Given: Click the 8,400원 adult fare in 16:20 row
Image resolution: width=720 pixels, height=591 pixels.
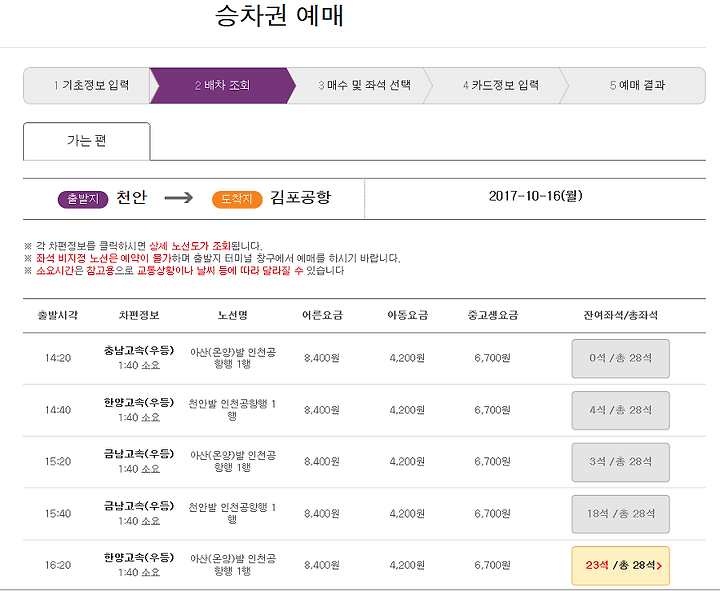Looking at the screenshot, I should (x=322, y=565).
